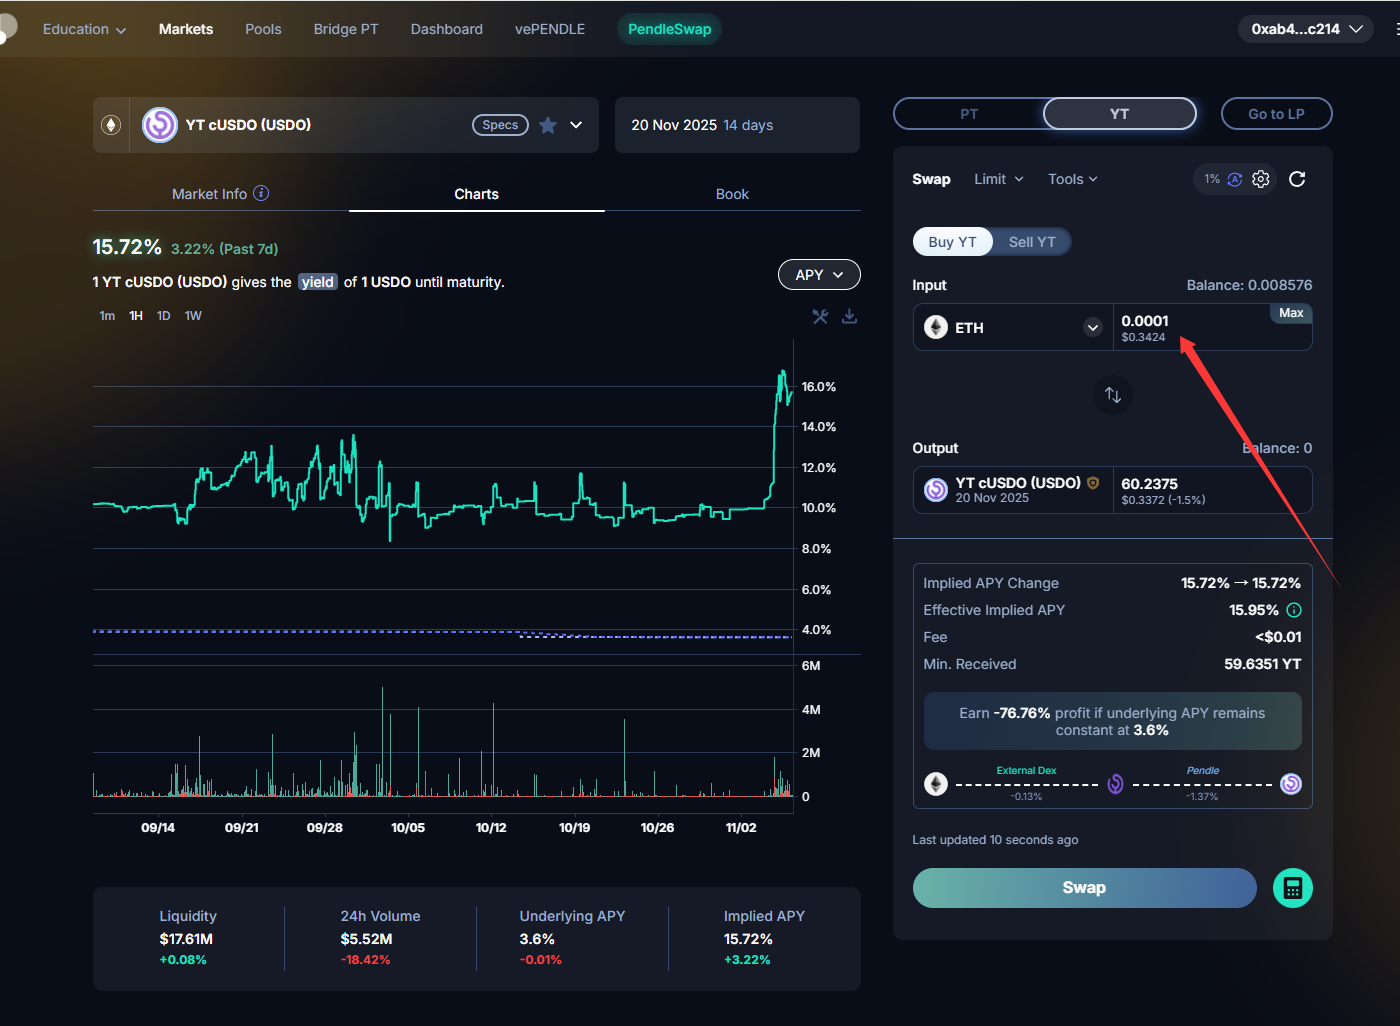1400x1026 pixels.
Task: Select the Buy YT option
Action: 952,242
